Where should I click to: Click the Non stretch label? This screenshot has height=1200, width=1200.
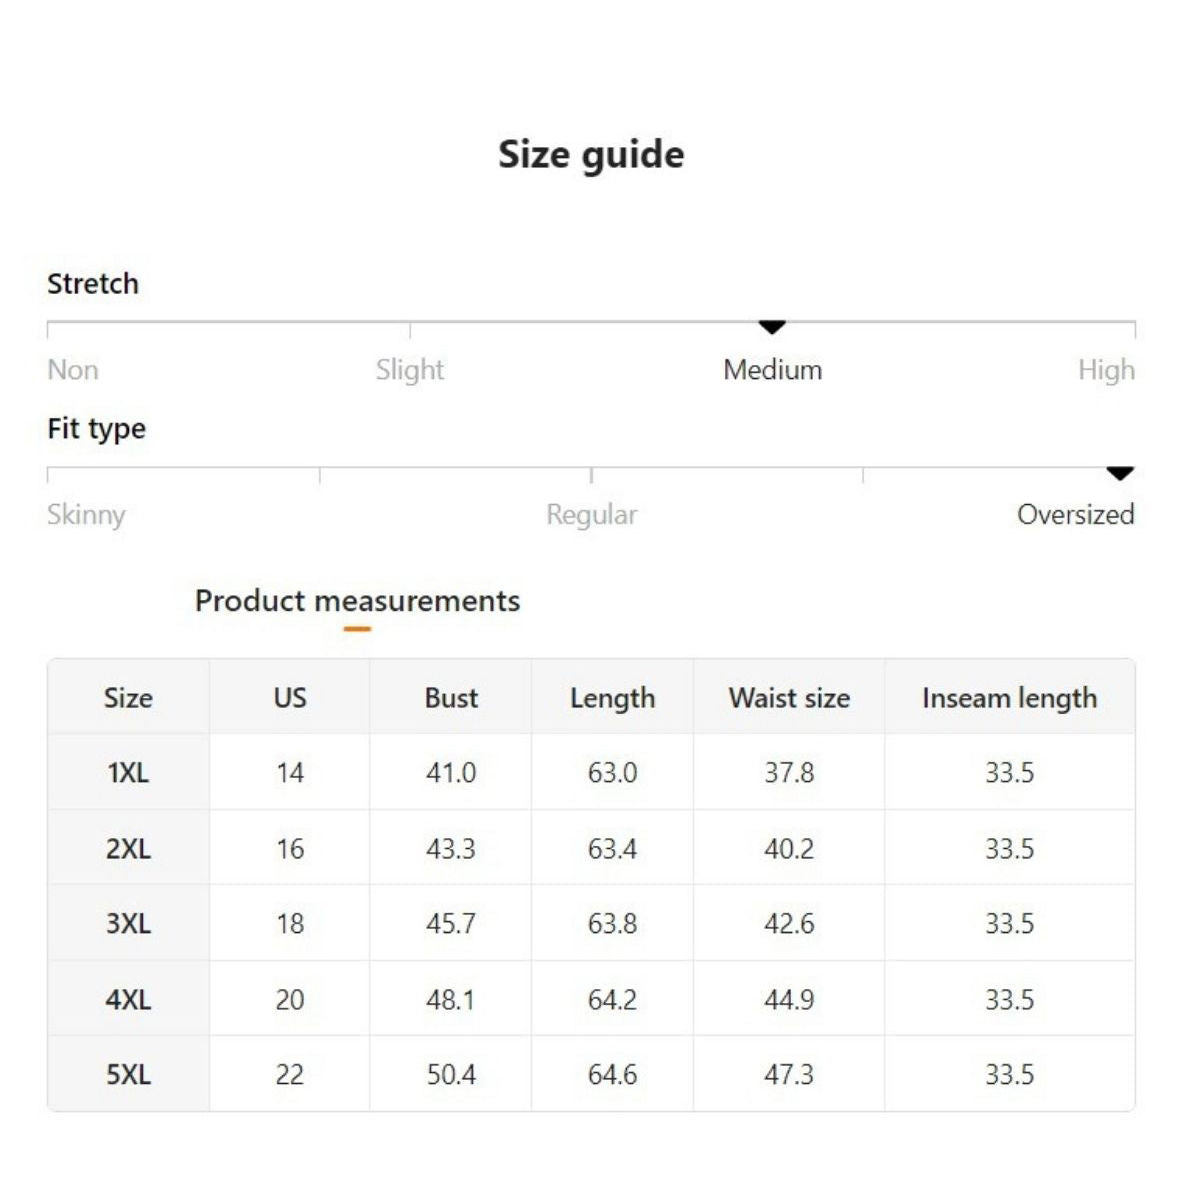[x=73, y=370]
